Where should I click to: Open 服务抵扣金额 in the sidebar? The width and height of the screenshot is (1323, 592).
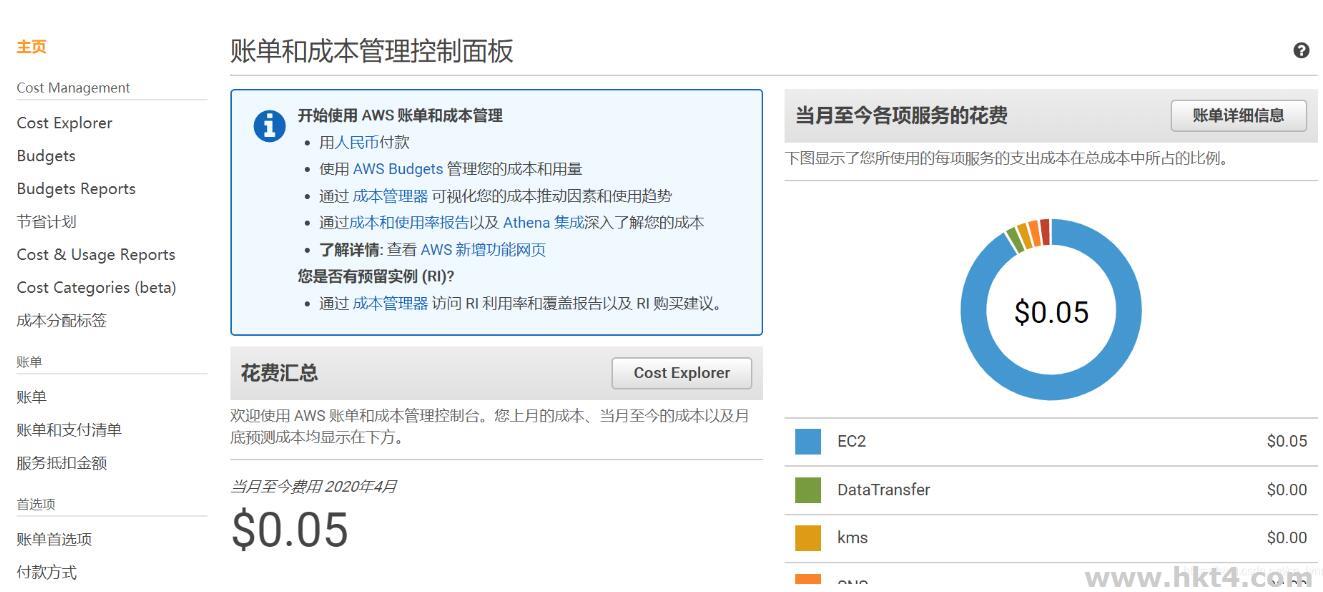[61, 463]
